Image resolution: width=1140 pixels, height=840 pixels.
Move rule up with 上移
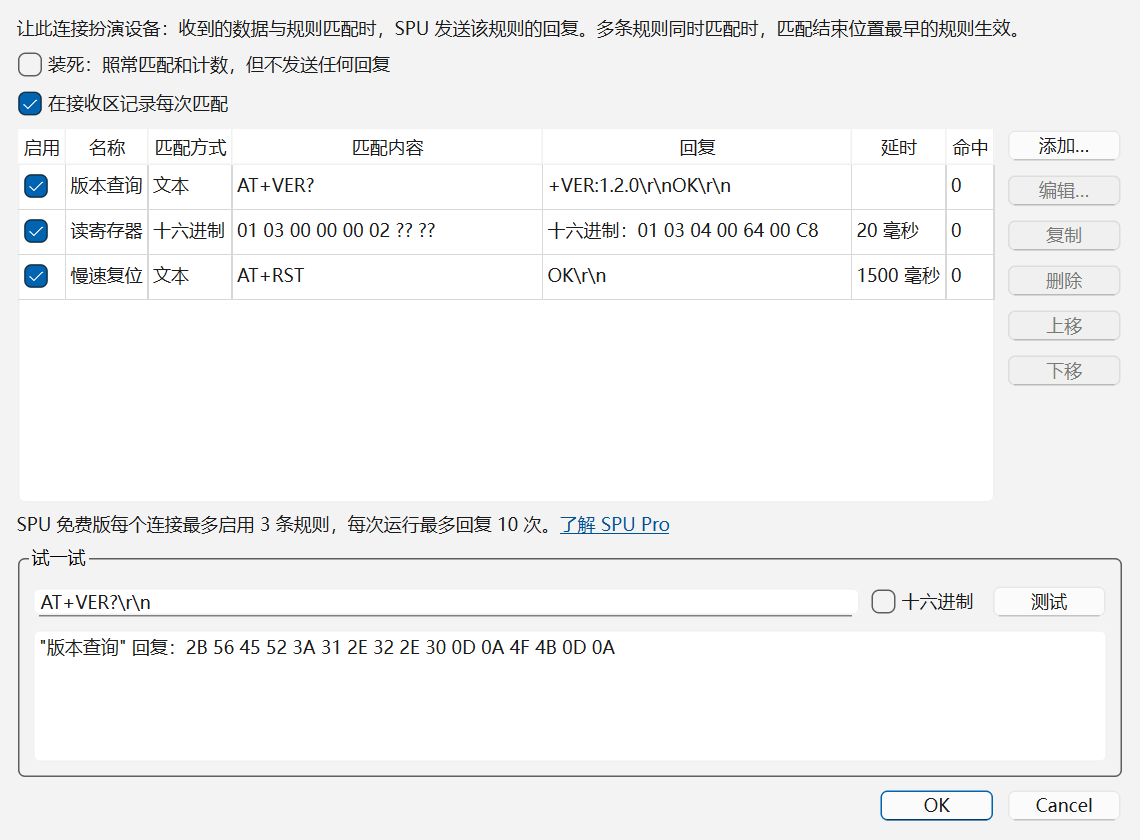pyautogui.click(x=1064, y=326)
